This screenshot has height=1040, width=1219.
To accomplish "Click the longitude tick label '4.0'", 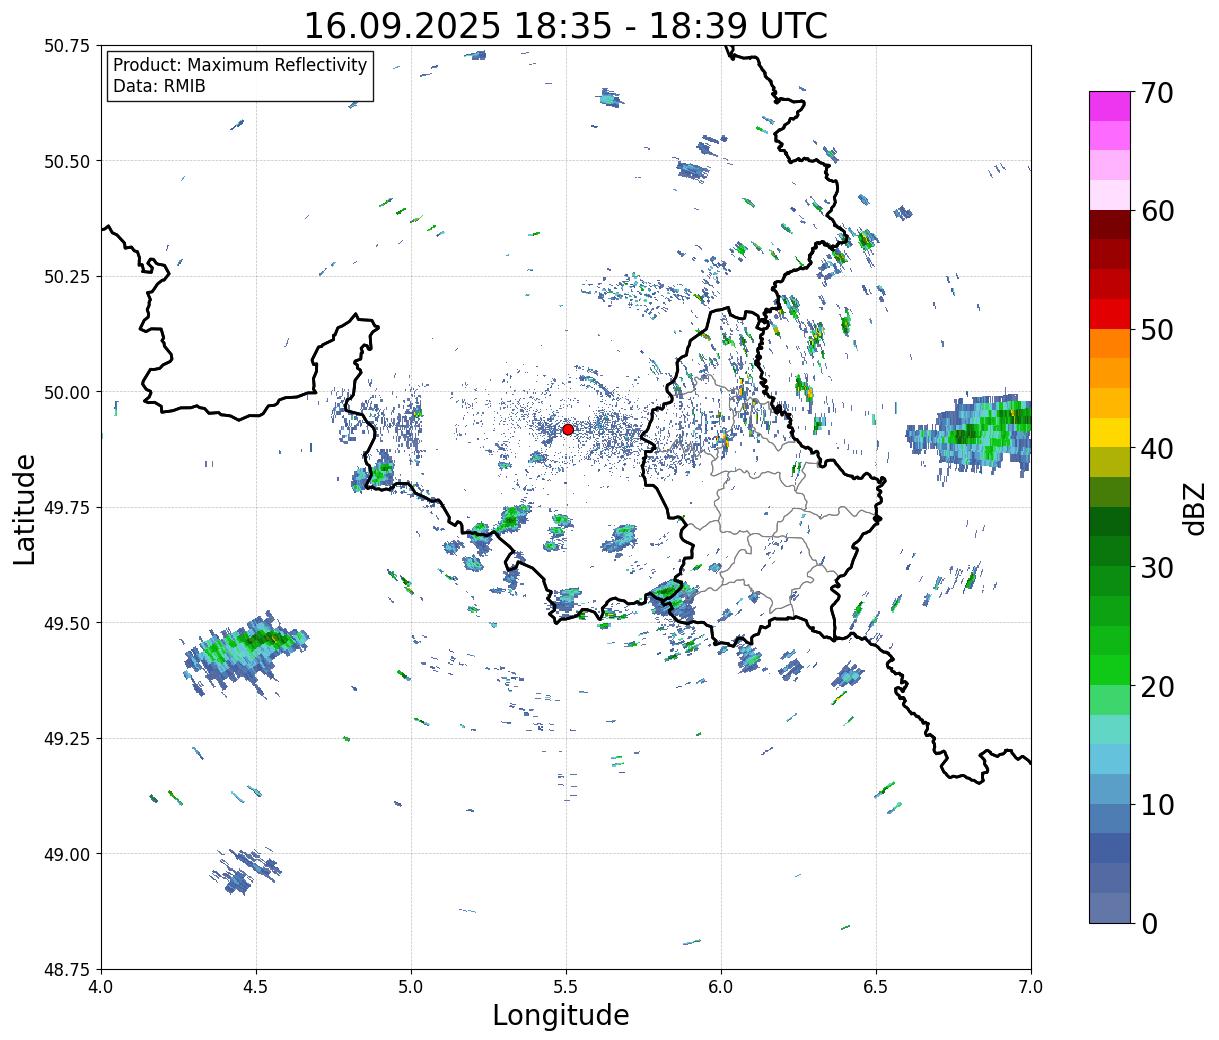I will (101, 987).
